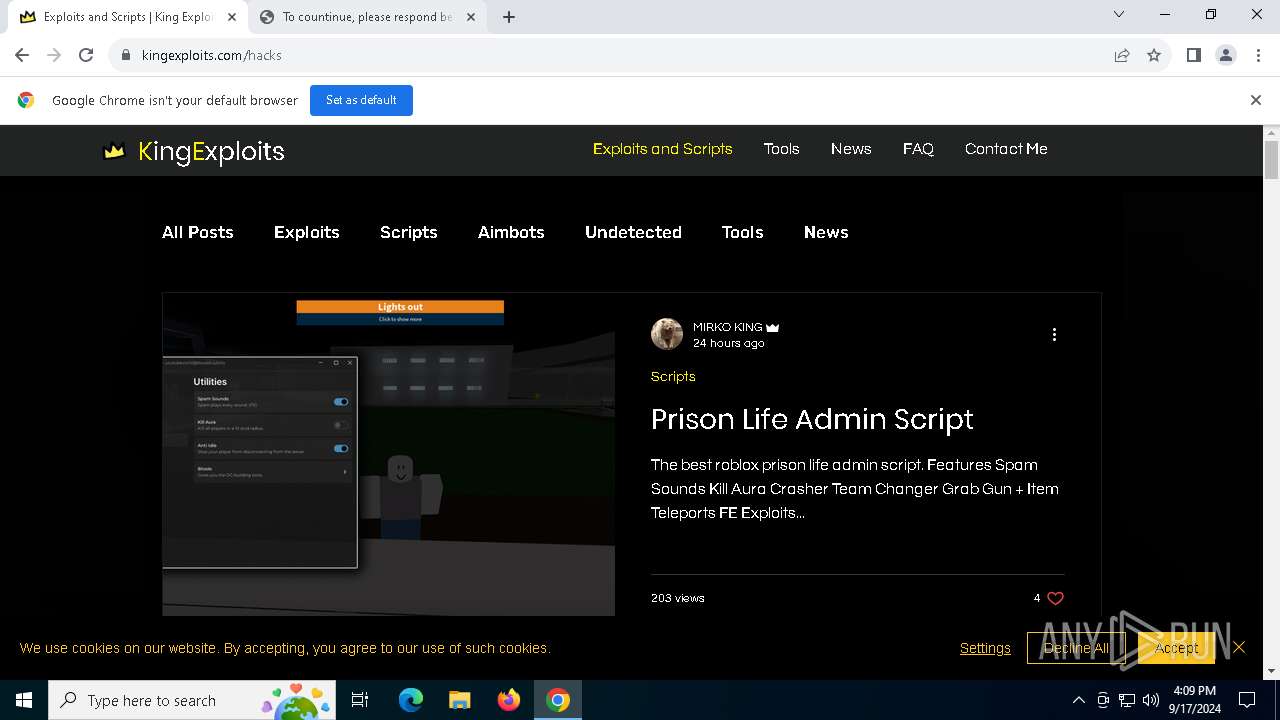Screen dimensions: 1280x720
Task: Close the cookie banner
Action: [1239, 647]
